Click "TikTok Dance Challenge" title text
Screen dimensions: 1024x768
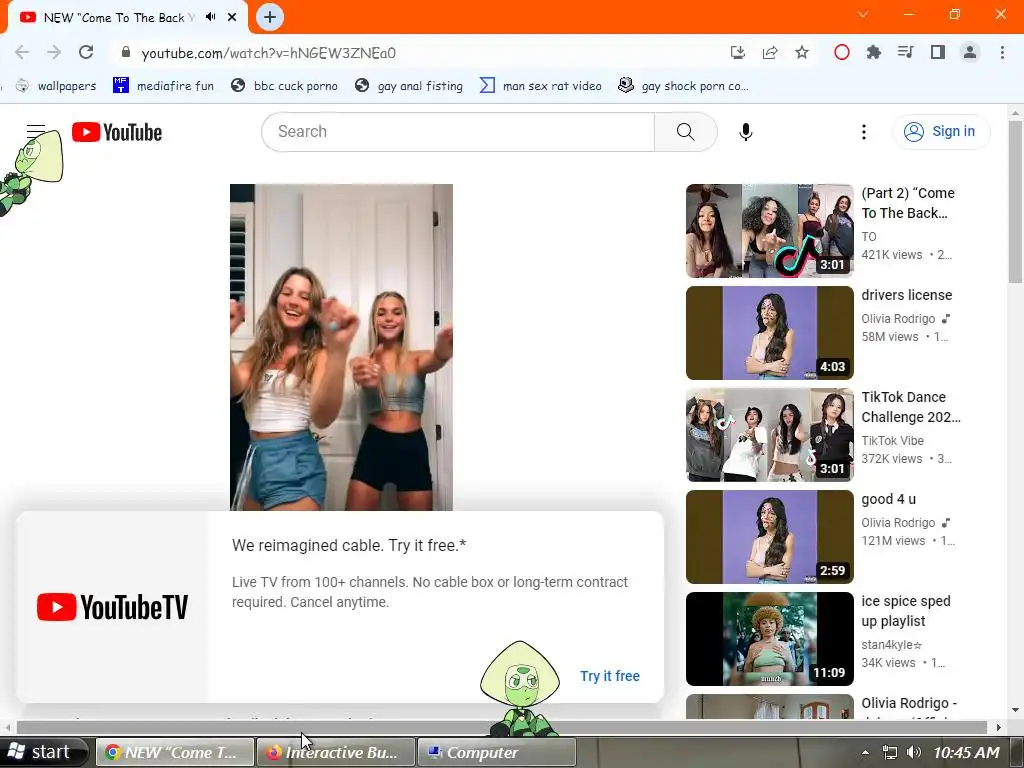point(910,407)
